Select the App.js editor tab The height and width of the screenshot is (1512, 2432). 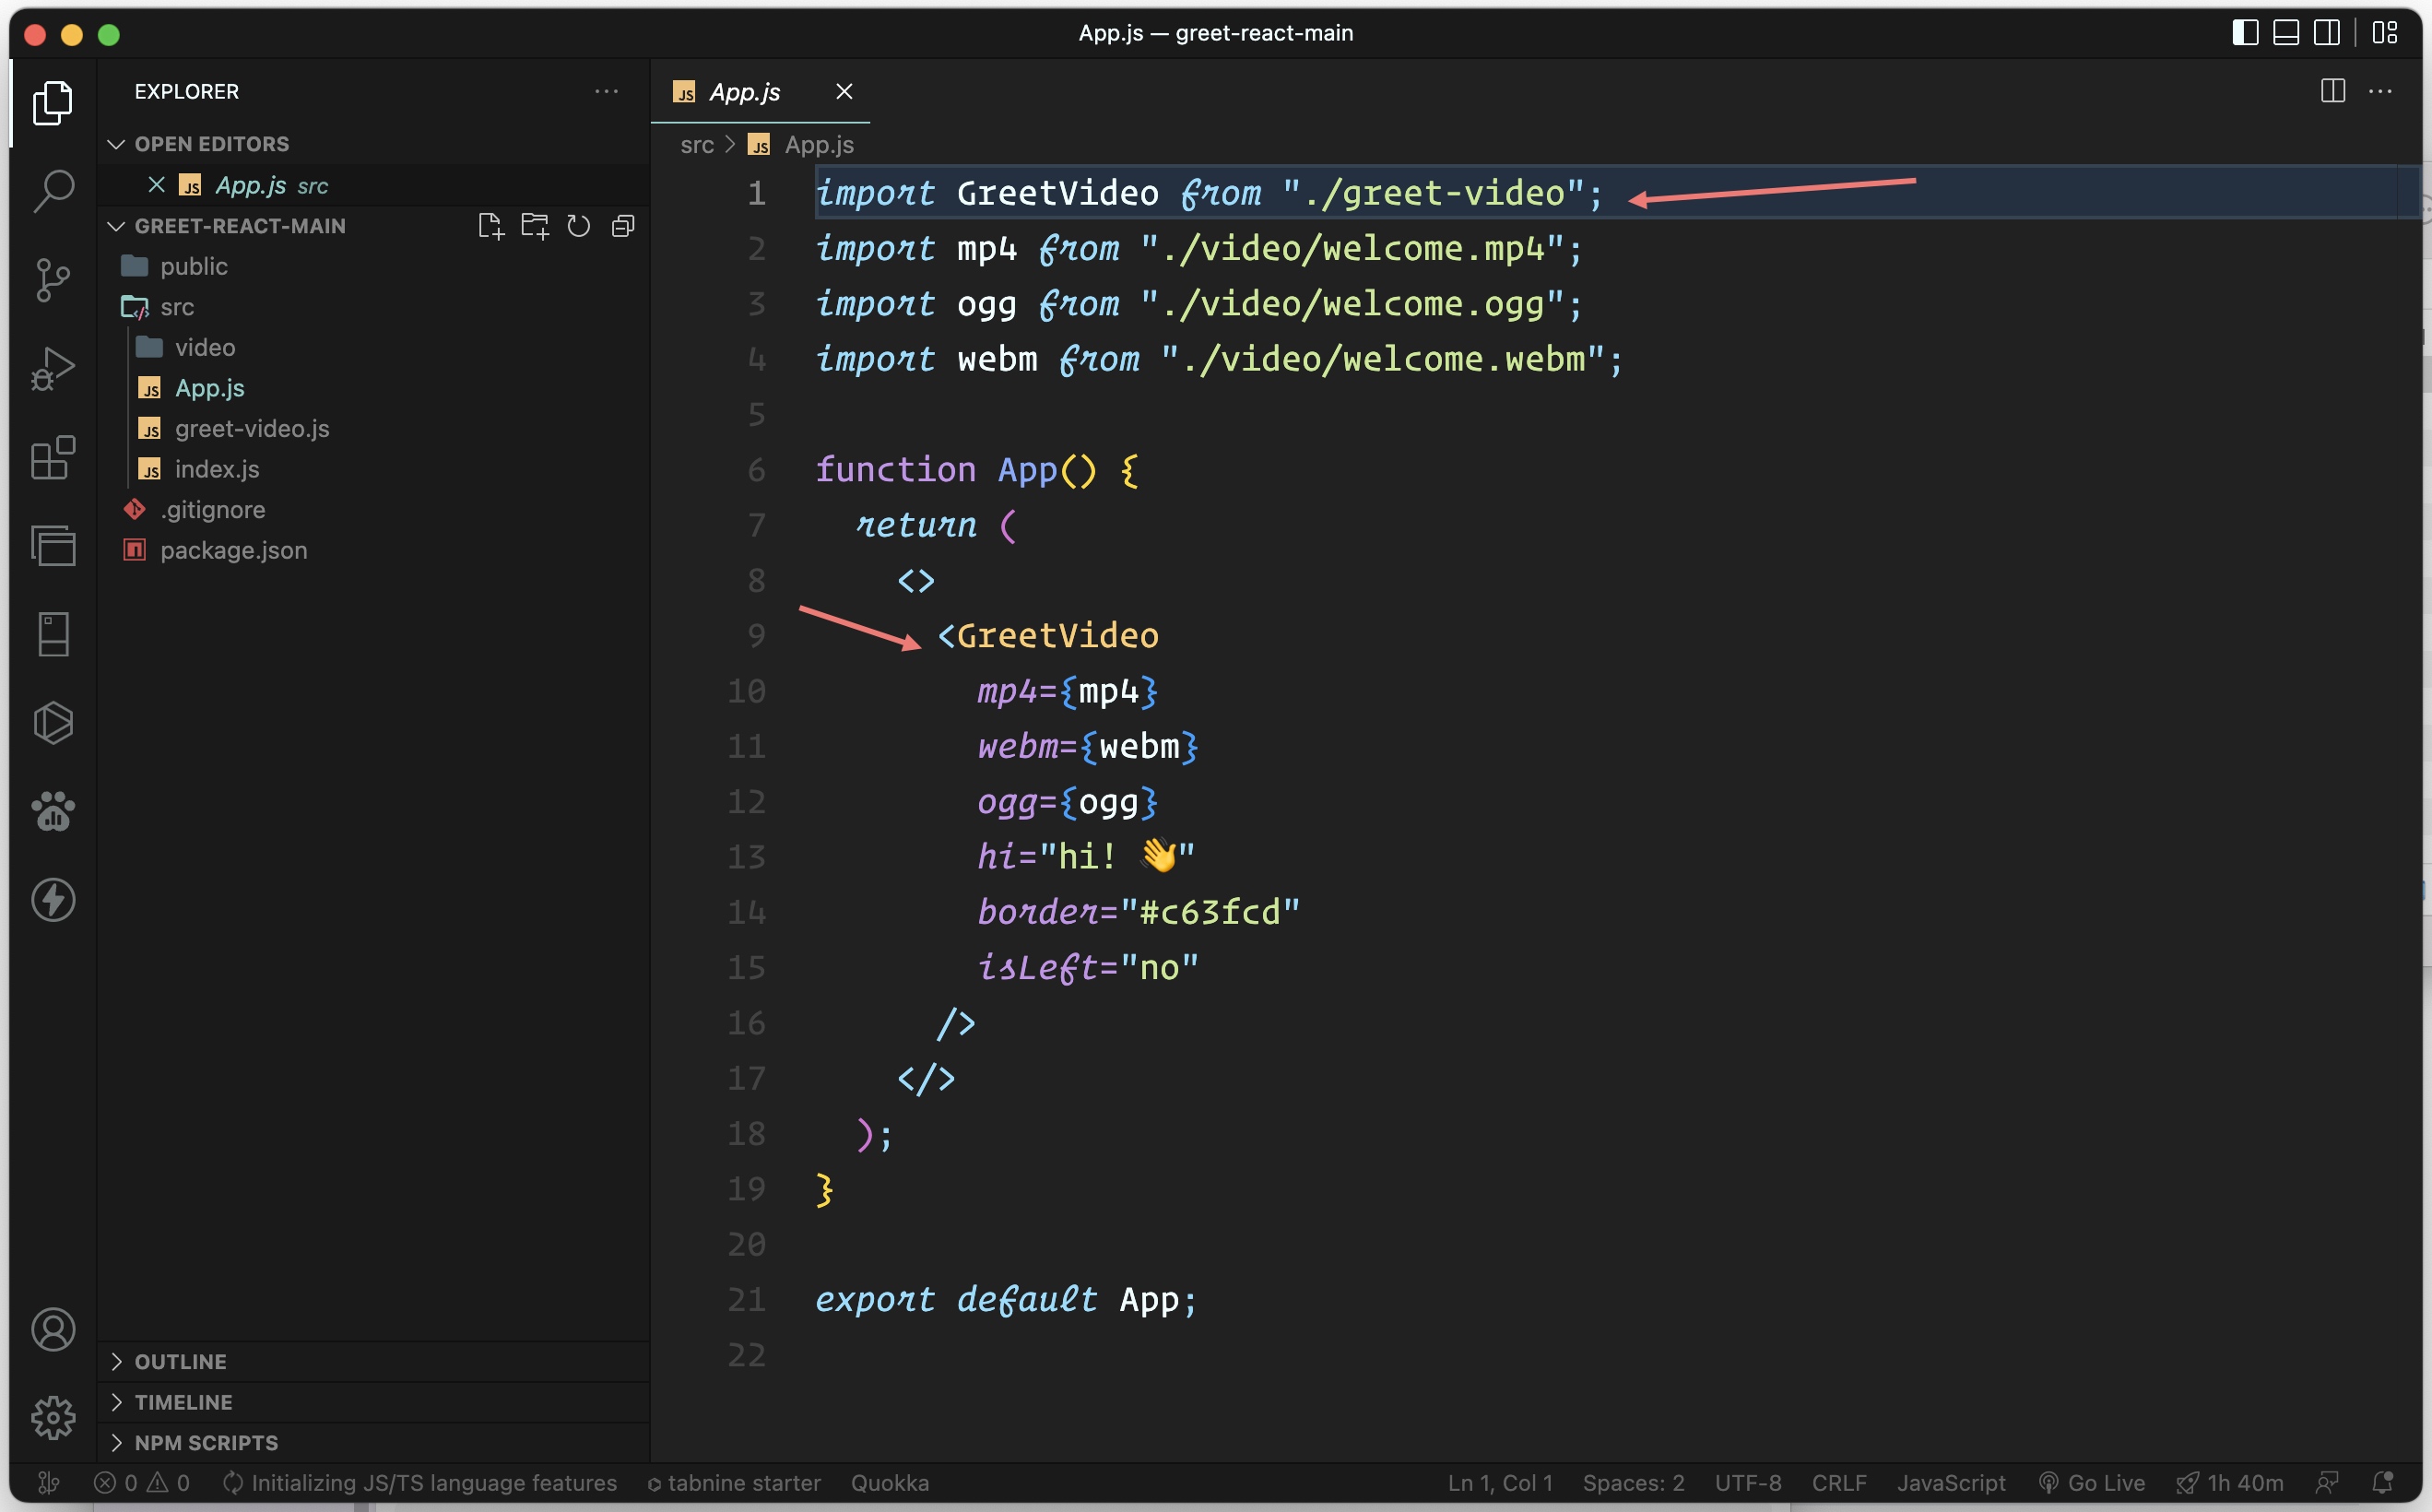(x=744, y=92)
